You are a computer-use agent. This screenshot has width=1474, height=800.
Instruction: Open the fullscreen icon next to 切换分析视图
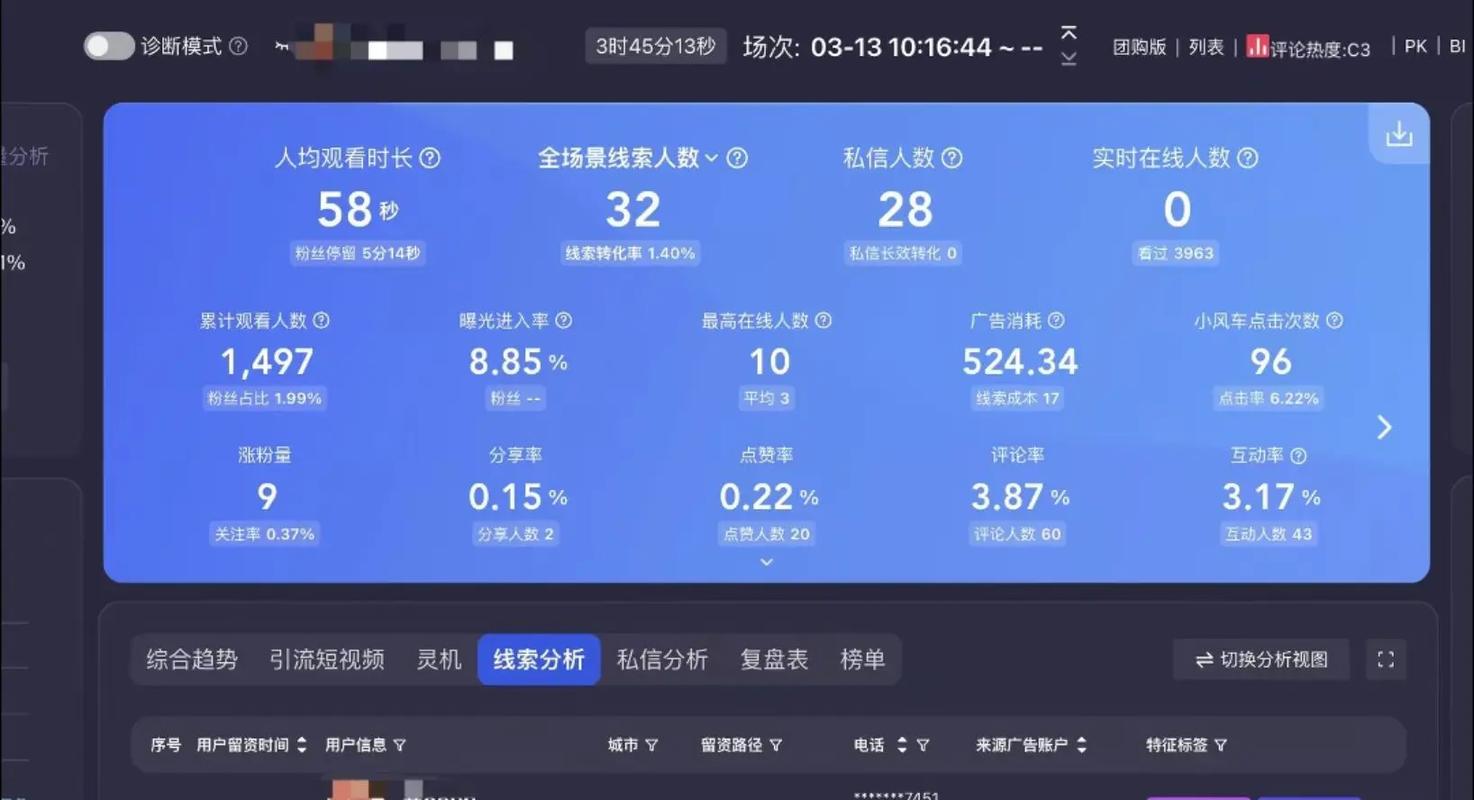[1386, 659]
